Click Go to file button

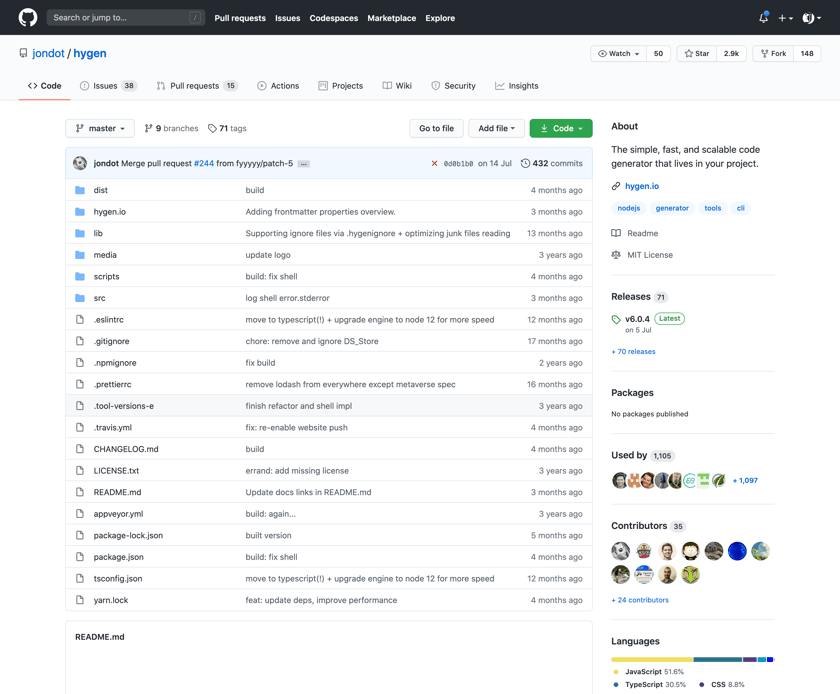437,129
